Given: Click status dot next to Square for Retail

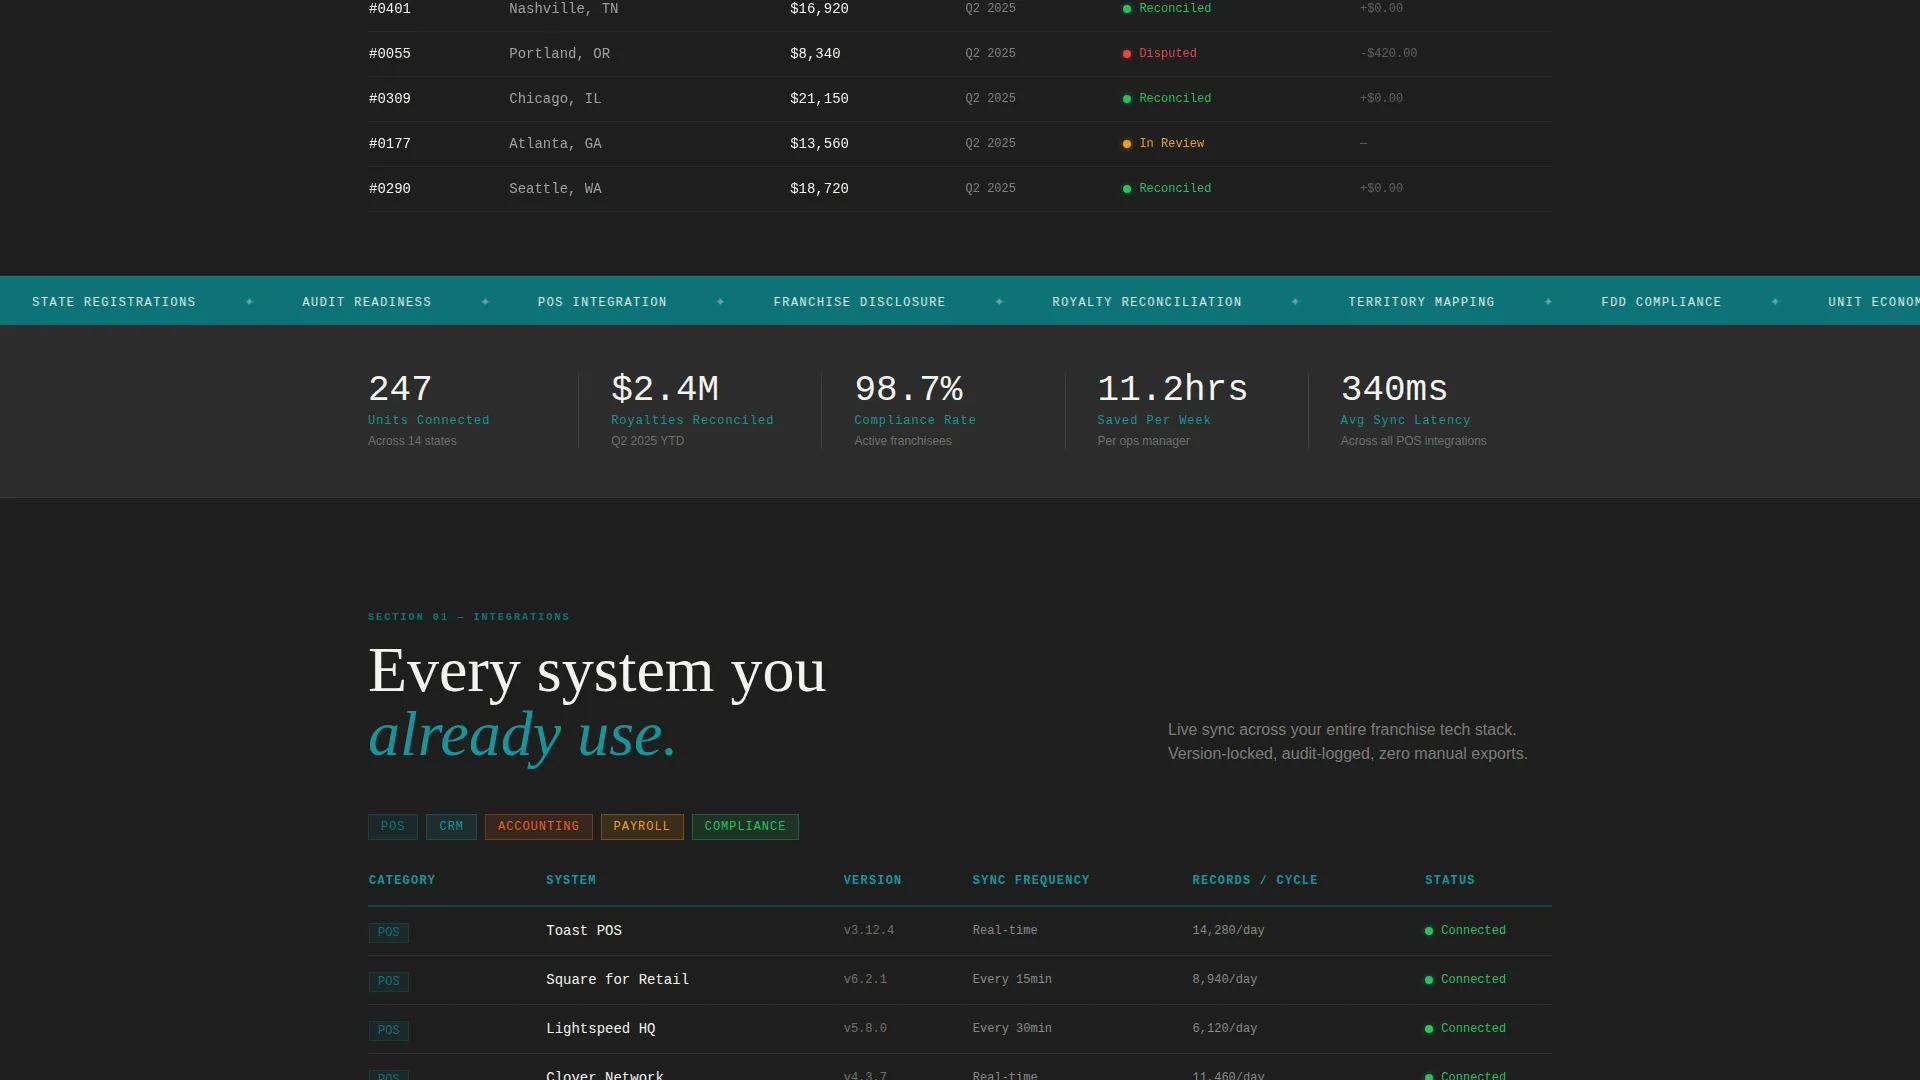Looking at the screenshot, I should pyautogui.click(x=1429, y=980).
